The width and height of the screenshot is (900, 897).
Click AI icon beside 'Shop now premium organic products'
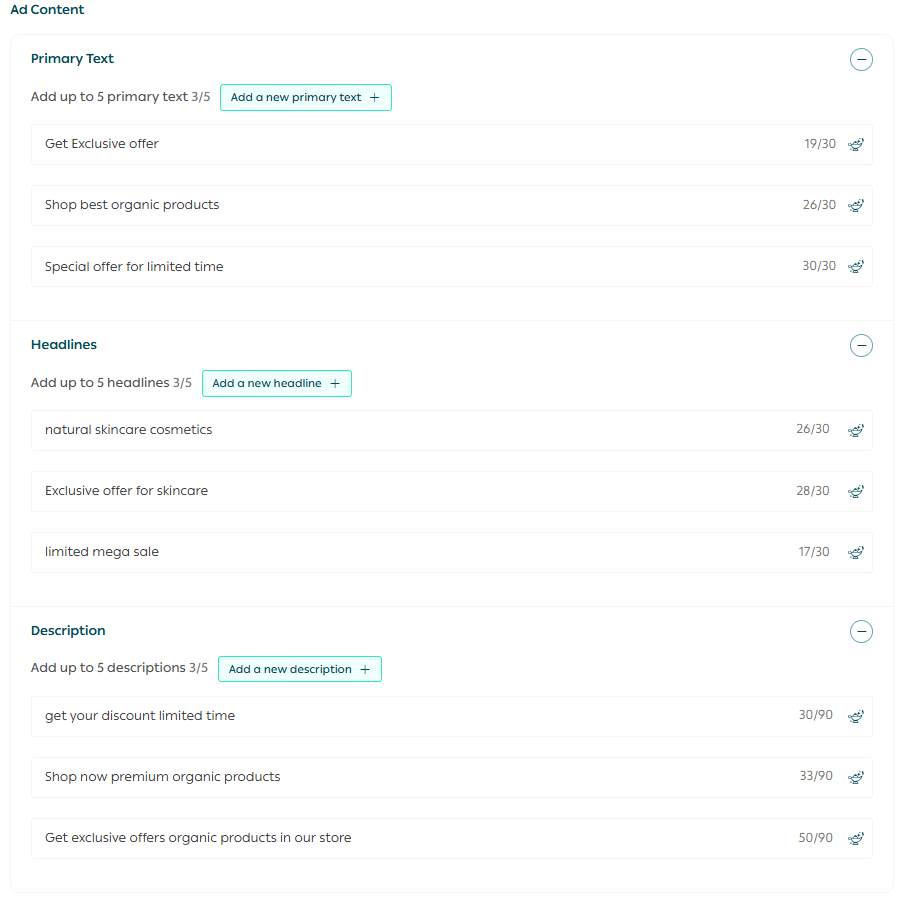click(856, 778)
